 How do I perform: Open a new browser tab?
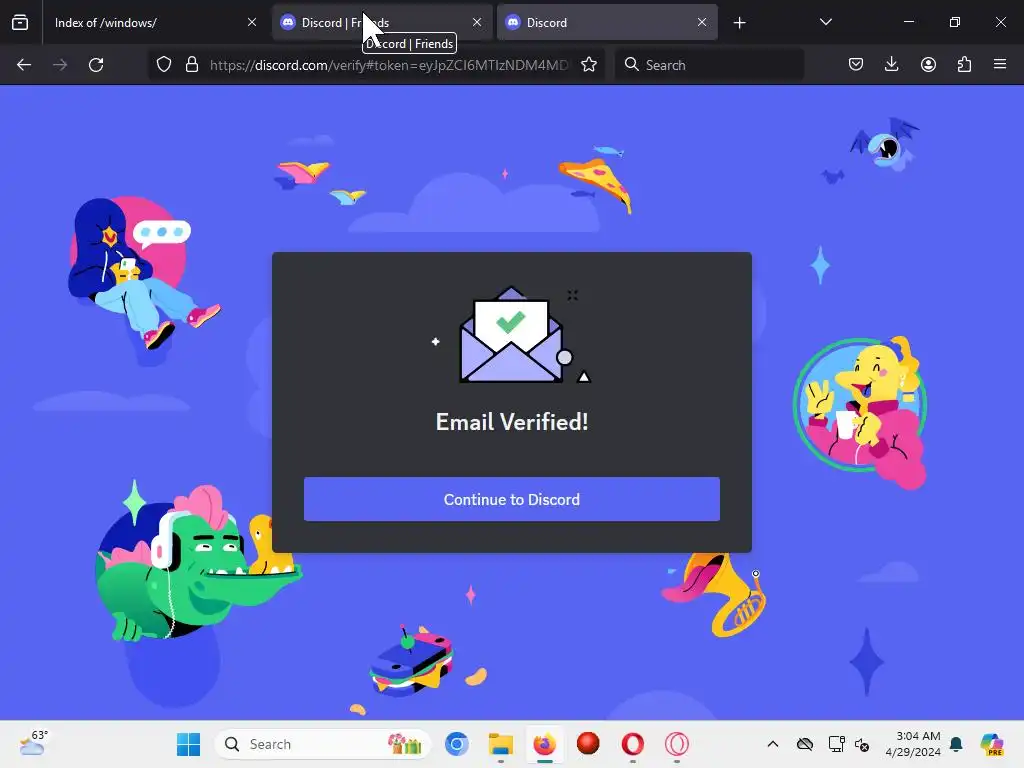pyautogui.click(x=739, y=23)
